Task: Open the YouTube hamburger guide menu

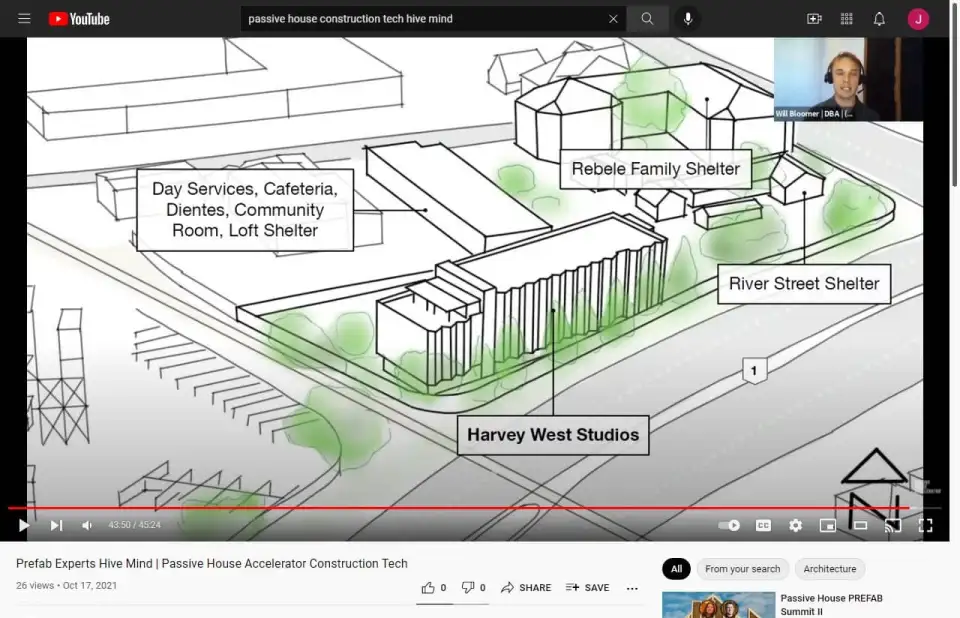Action: [x=24, y=19]
